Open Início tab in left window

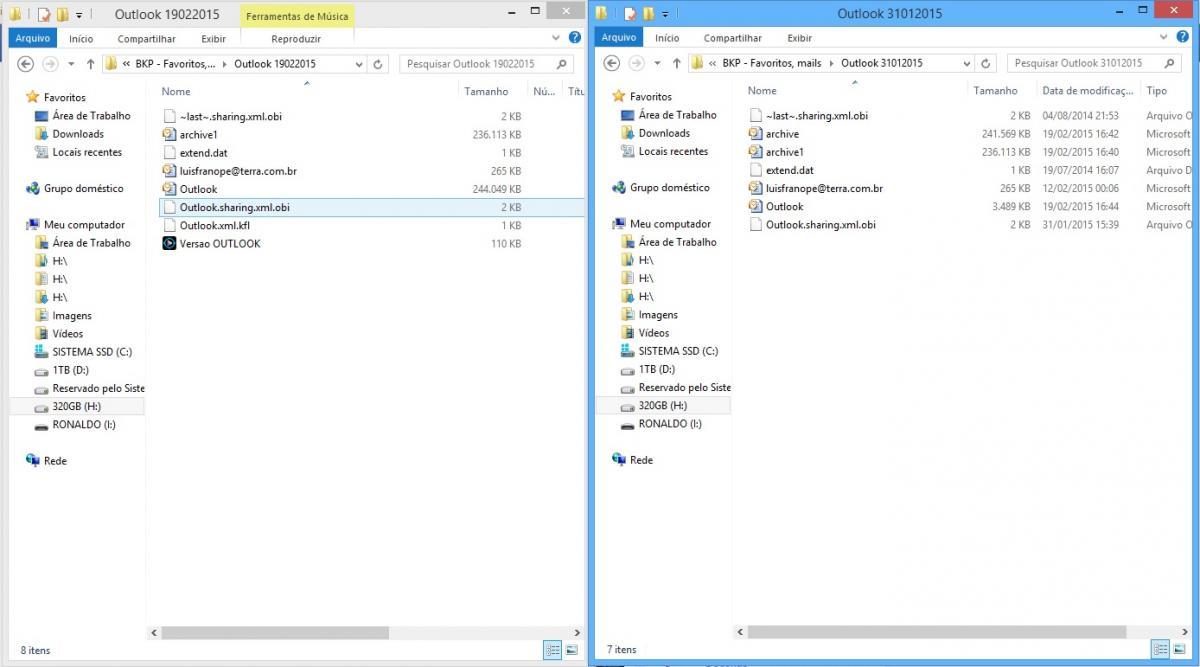point(81,38)
